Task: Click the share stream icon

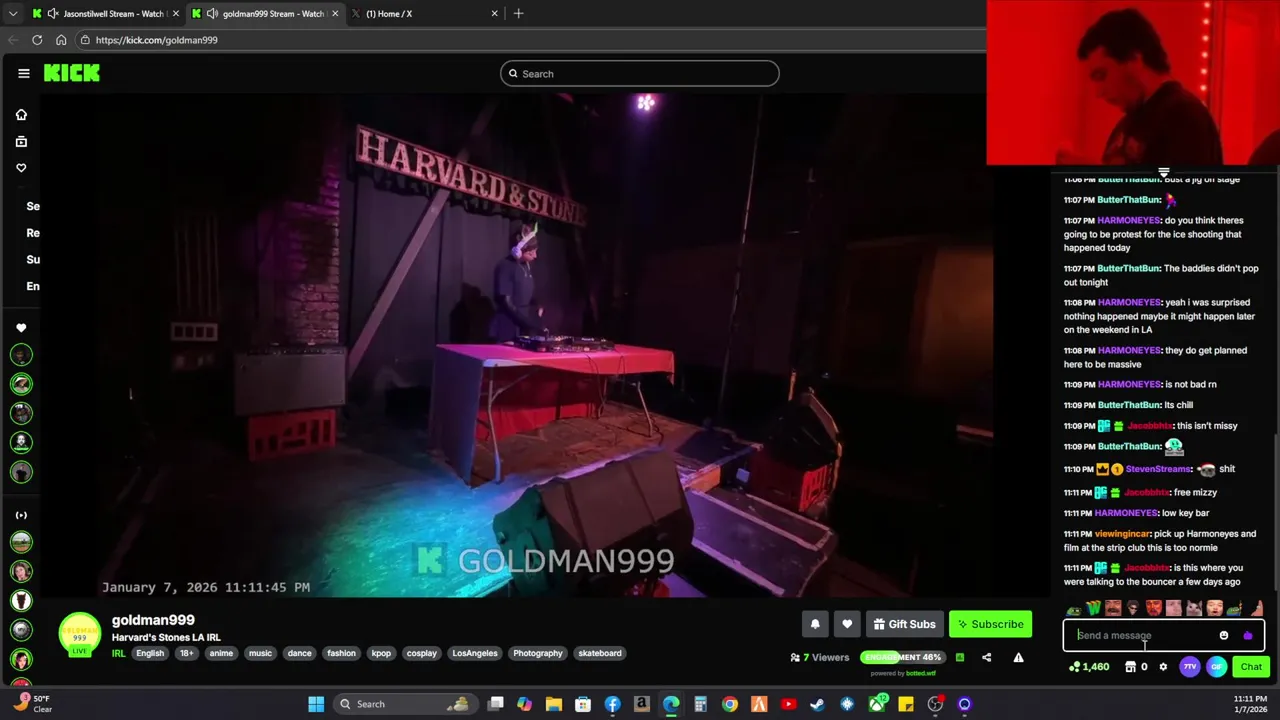Action: 987,657
